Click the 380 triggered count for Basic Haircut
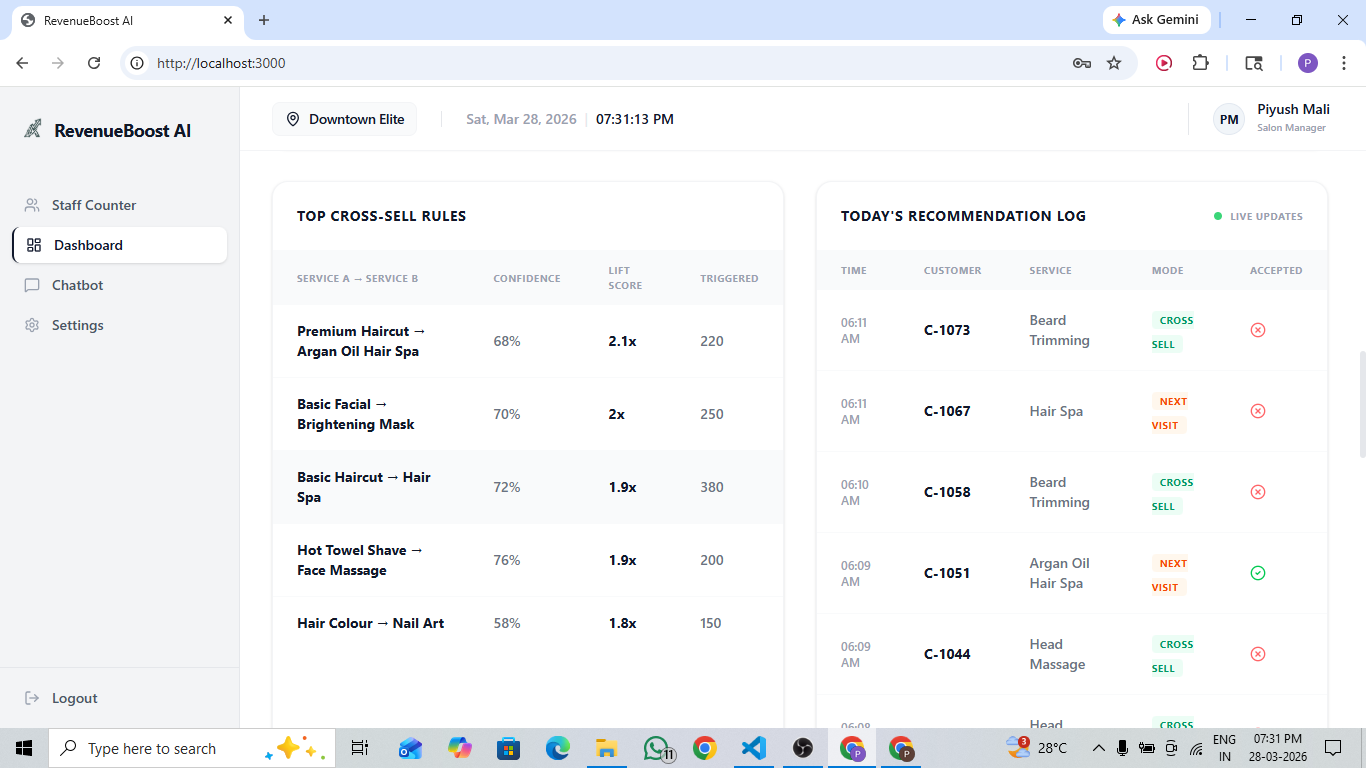1366x768 pixels. pyautogui.click(x=712, y=487)
